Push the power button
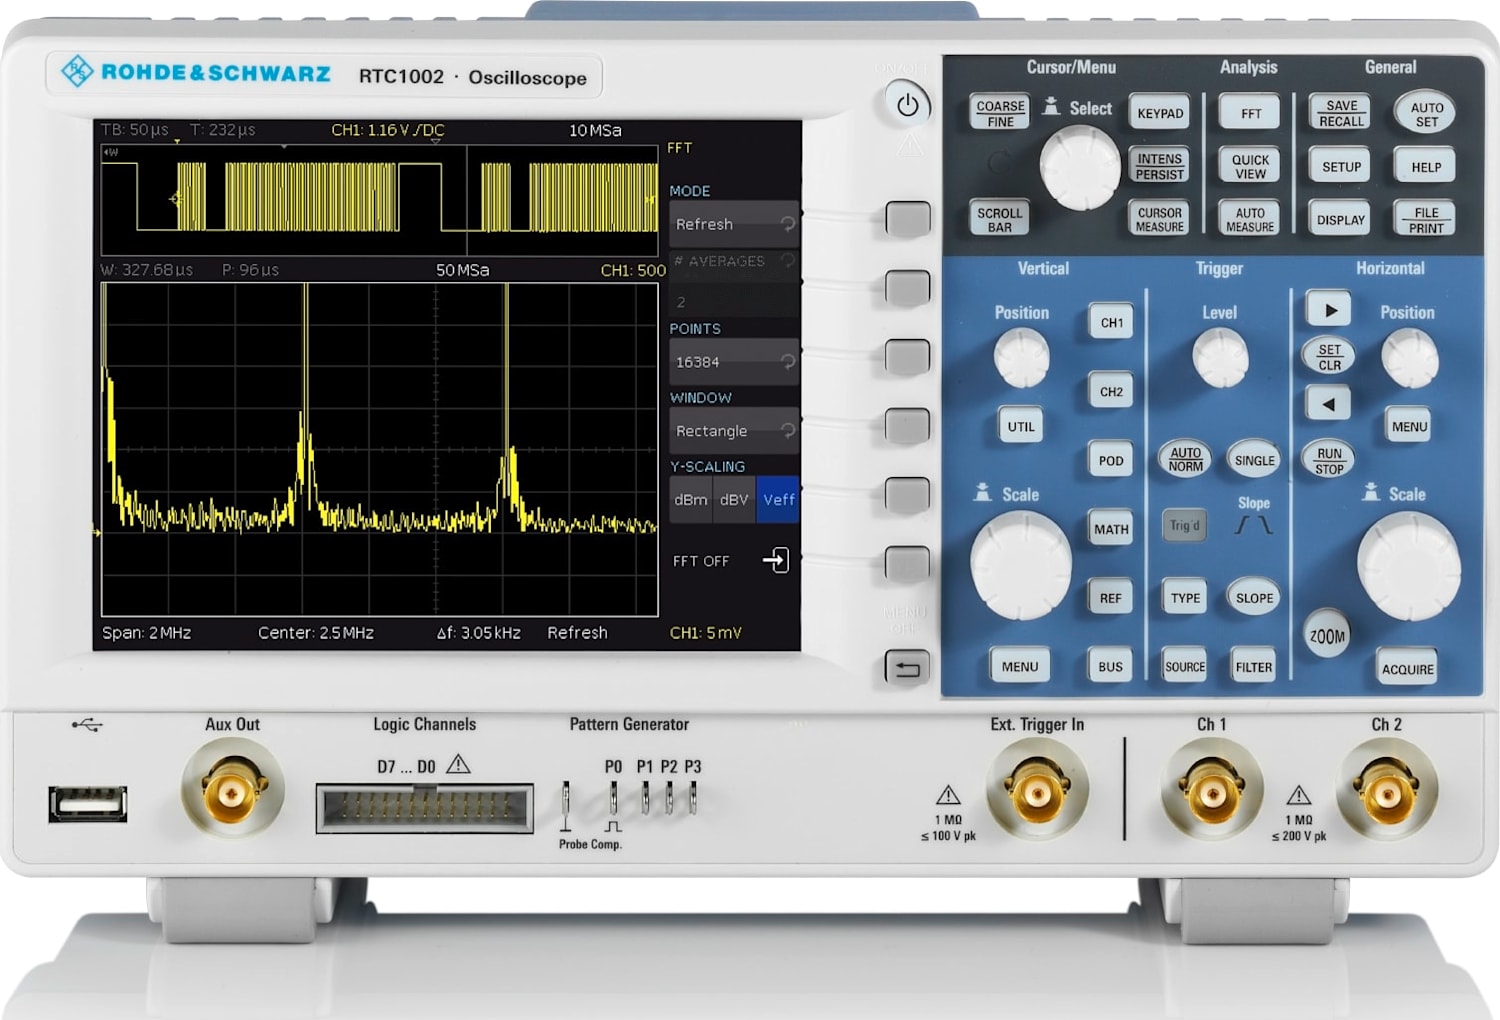This screenshot has height=1020, width=1500. 907,104
